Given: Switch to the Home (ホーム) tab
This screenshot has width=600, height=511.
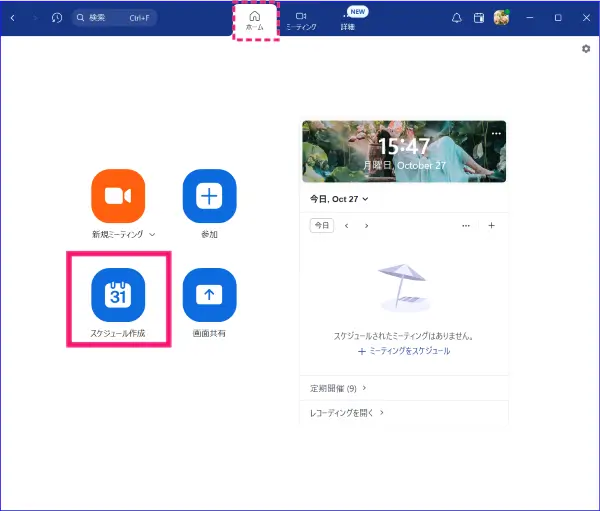Looking at the screenshot, I should (x=254, y=20).
